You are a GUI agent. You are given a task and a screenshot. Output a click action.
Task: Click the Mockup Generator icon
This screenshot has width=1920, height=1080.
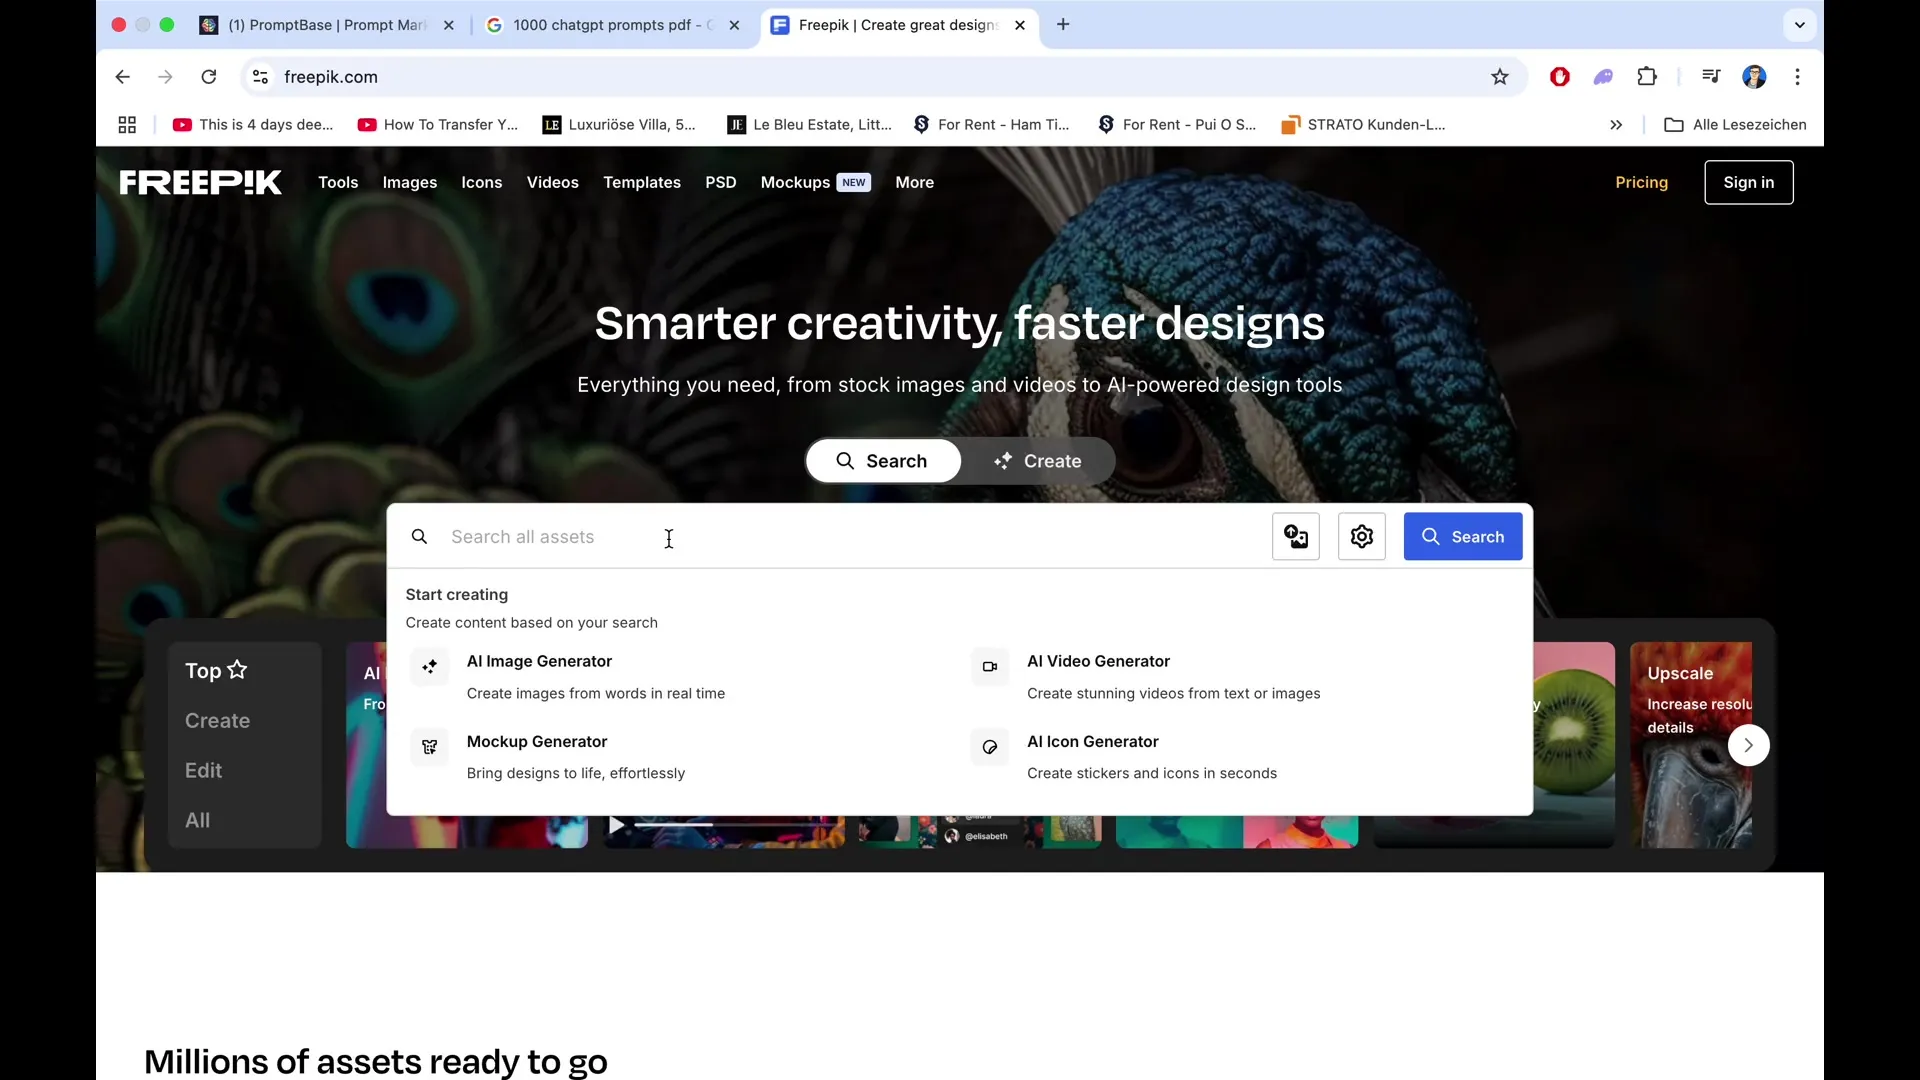click(430, 747)
